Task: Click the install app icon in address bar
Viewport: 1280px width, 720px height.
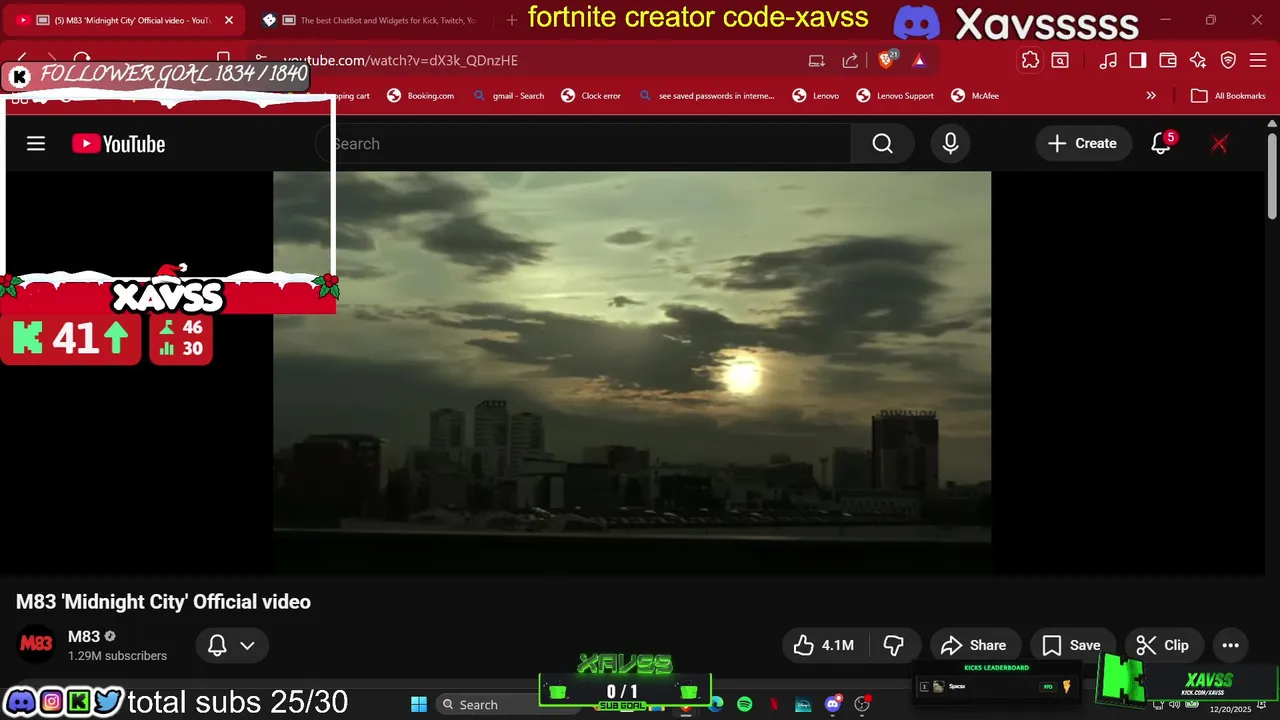Action: 817,60
